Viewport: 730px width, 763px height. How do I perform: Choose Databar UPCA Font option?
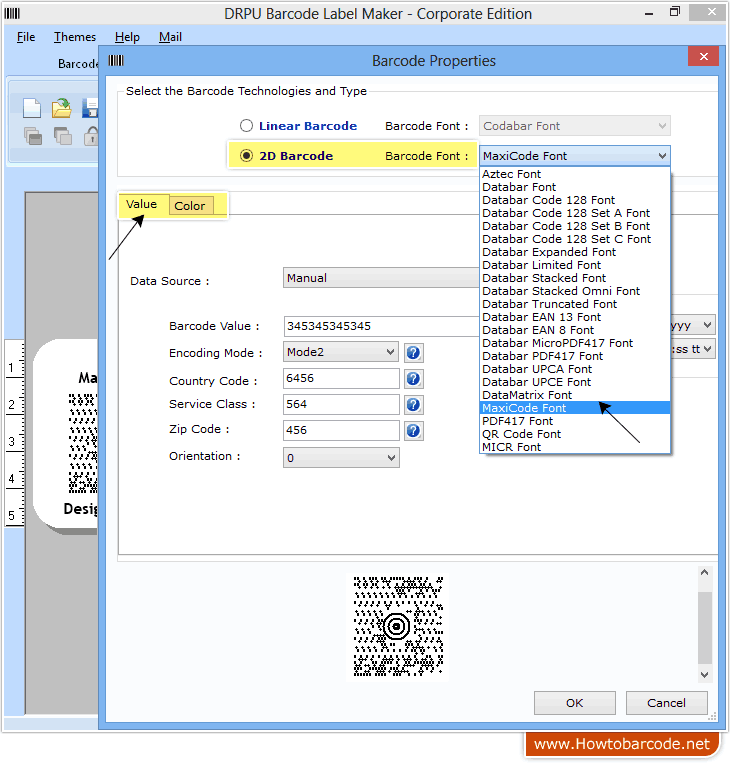(x=575, y=369)
